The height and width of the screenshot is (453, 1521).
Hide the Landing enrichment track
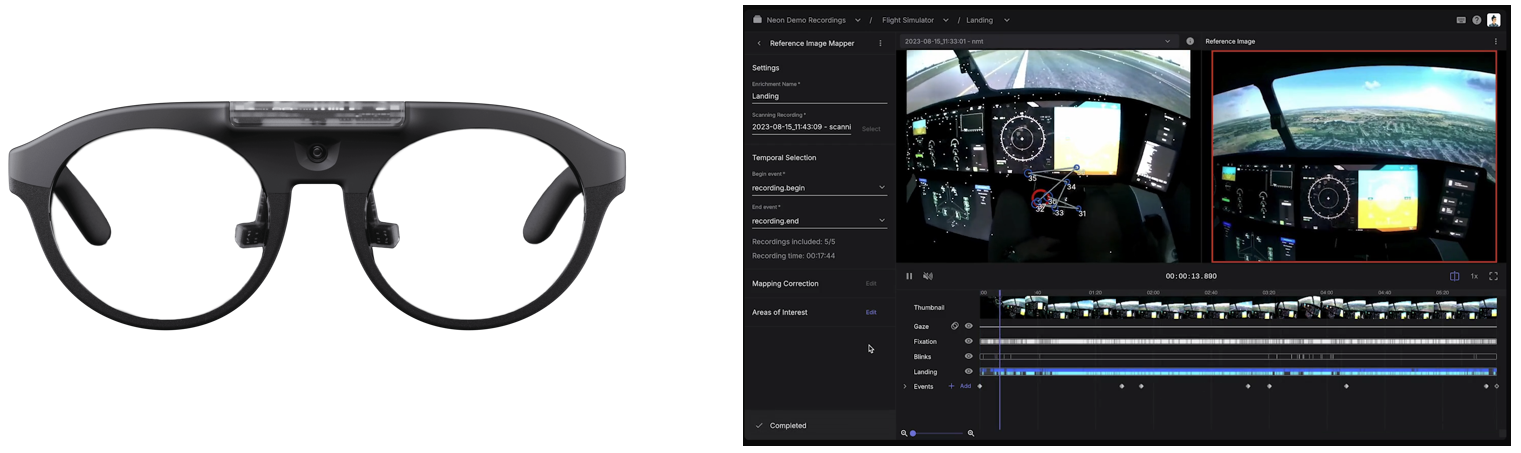pyautogui.click(x=968, y=371)
